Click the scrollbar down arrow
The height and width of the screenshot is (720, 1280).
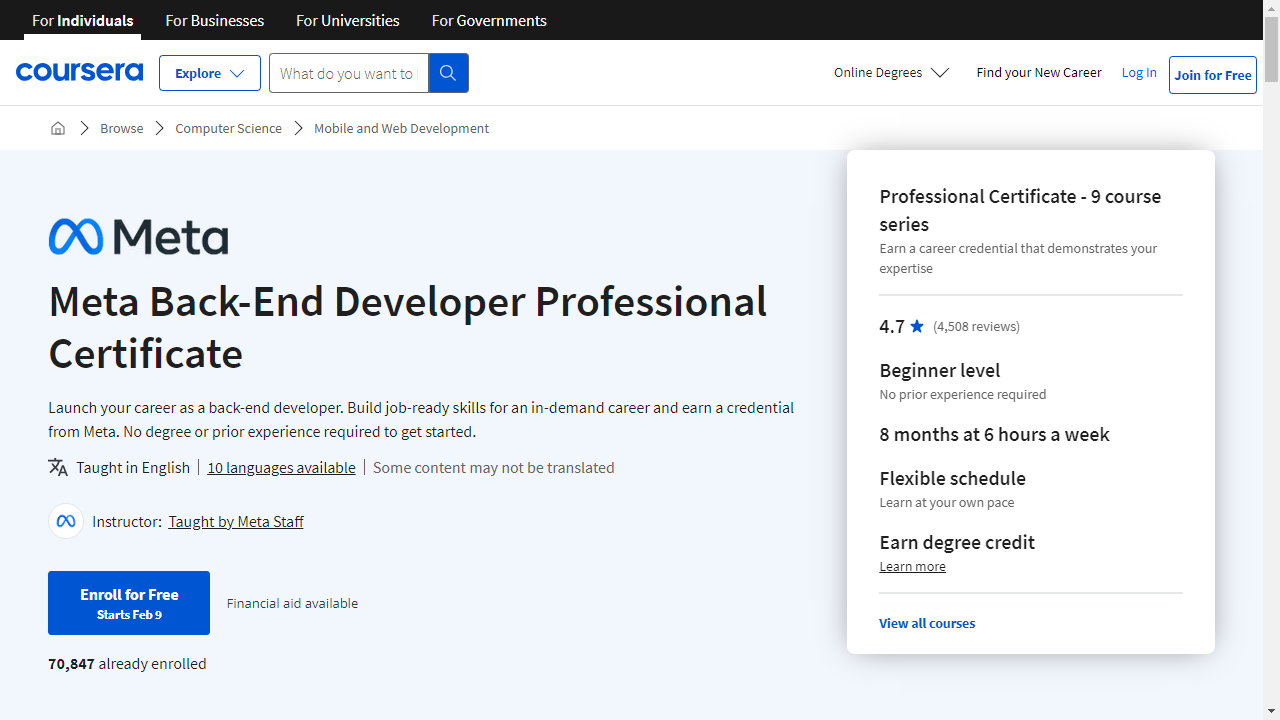coord(1271,712)
